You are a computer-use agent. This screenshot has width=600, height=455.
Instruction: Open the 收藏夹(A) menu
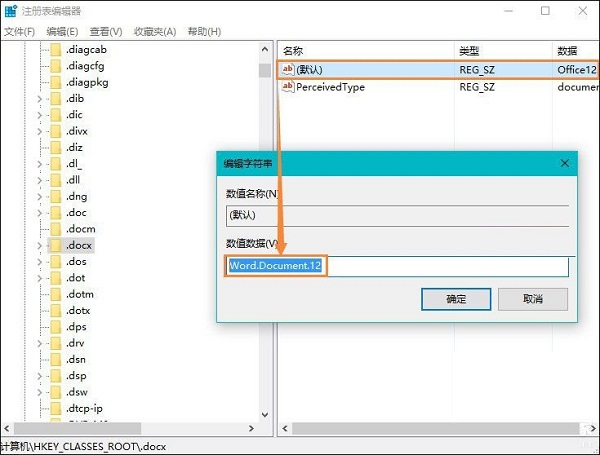click(x=154, y=32)
